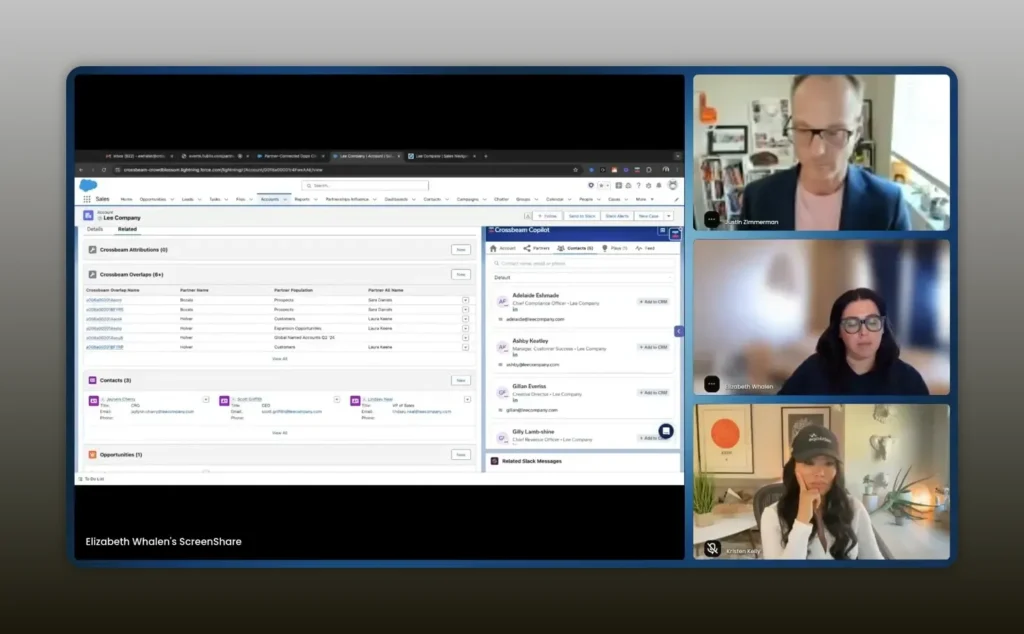
Task: Click the Contacts related list icon
Action: pyautogui.click(x=92, y=380)
